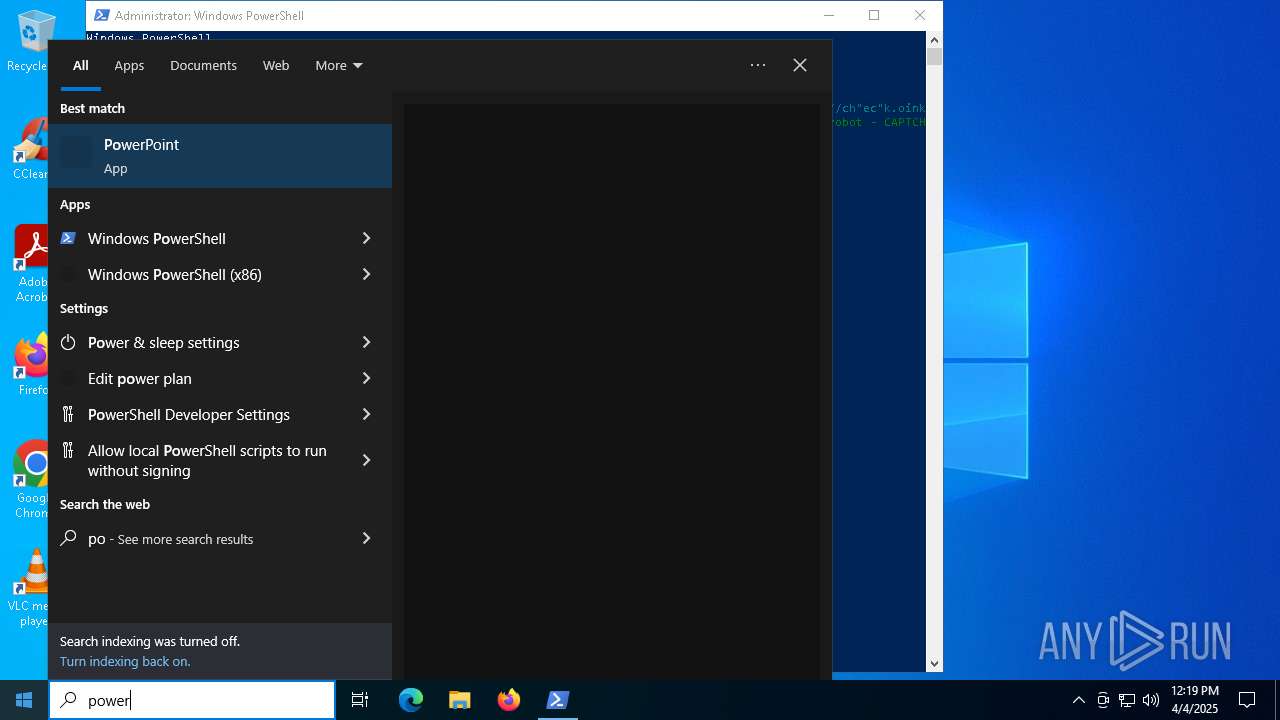Show hidden tray icons chevron

point(1078,700)
